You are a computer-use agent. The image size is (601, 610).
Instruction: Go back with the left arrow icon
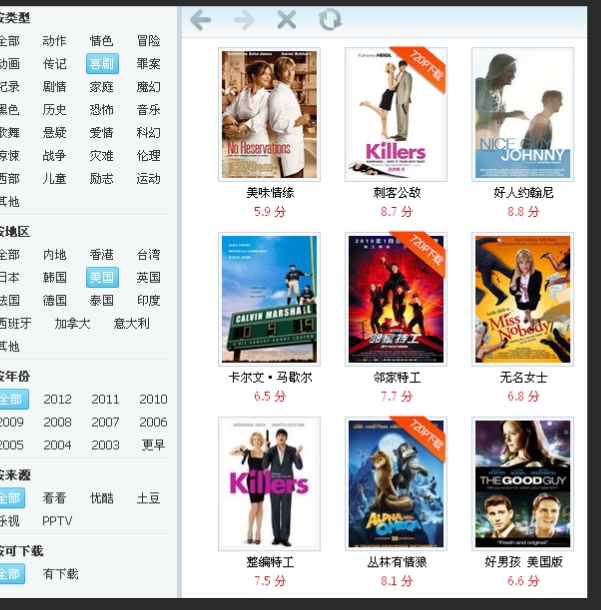(201, 20)
